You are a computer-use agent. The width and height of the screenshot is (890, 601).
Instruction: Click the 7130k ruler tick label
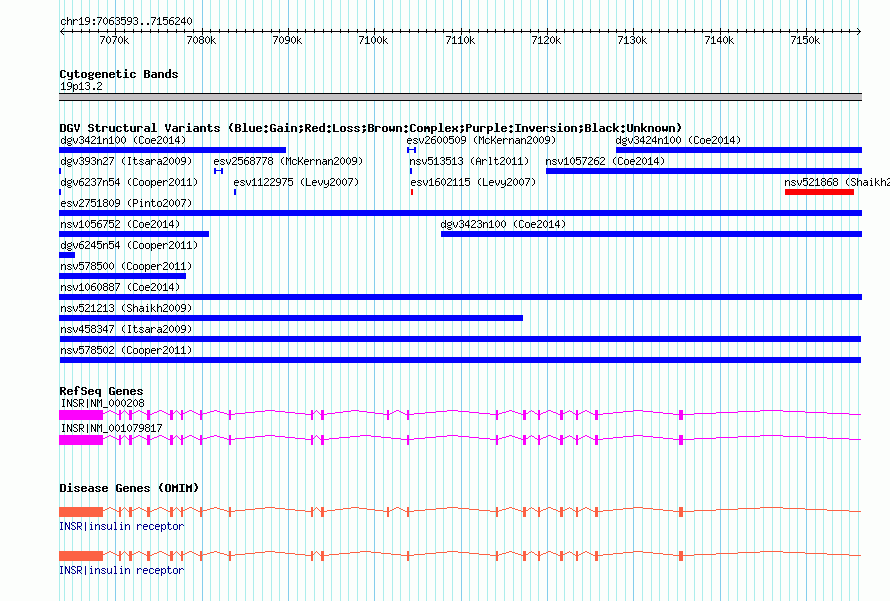pyautogui.click(x=632, y=40)
